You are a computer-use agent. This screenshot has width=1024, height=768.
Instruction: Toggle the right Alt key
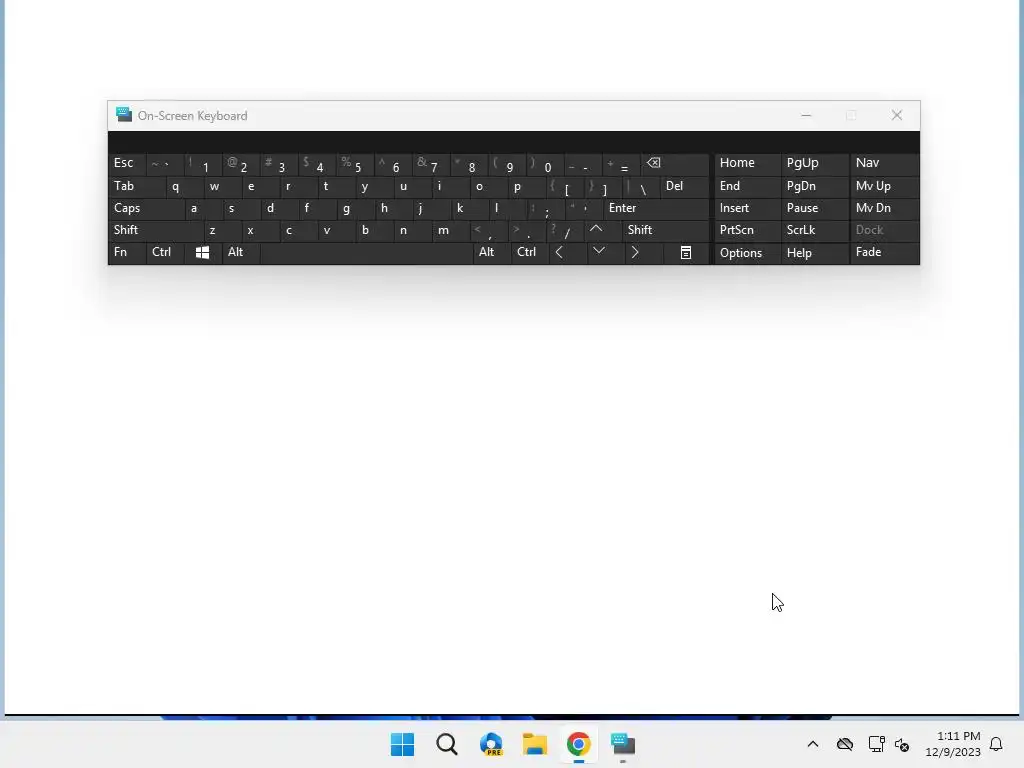pyautogui.click(x=492, y=253)
